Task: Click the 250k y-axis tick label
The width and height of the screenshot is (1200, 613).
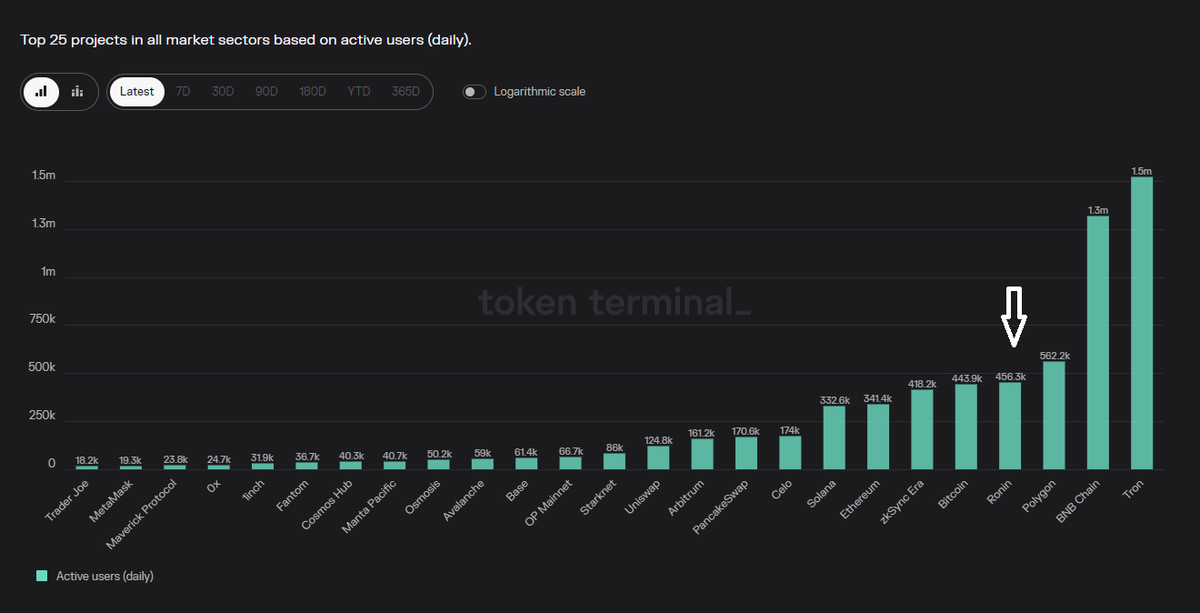Action: [x=40, y=415]
